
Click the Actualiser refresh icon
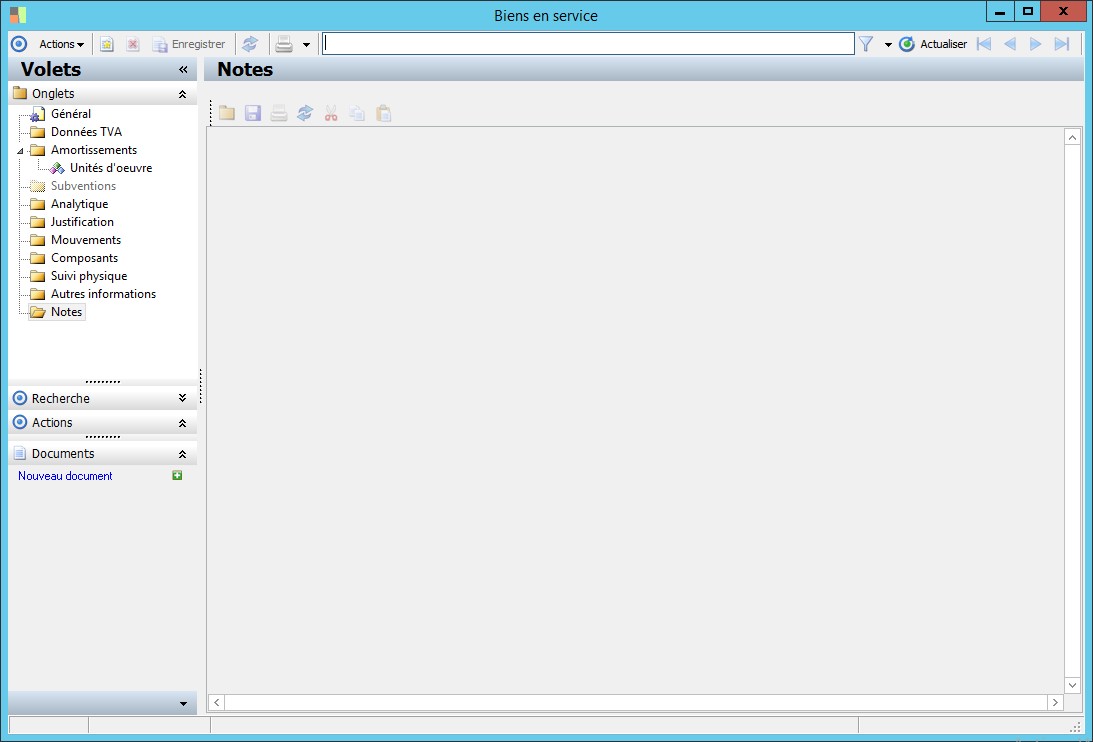pyautogui.click(x=906, y=44)
